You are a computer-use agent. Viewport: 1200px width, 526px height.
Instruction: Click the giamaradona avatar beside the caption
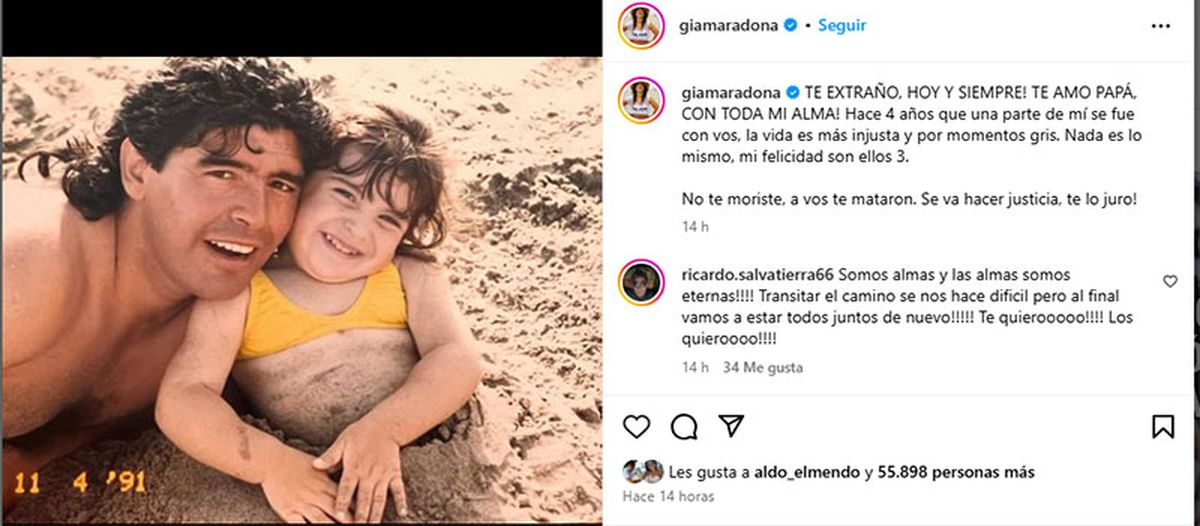[x=641, y=101]
